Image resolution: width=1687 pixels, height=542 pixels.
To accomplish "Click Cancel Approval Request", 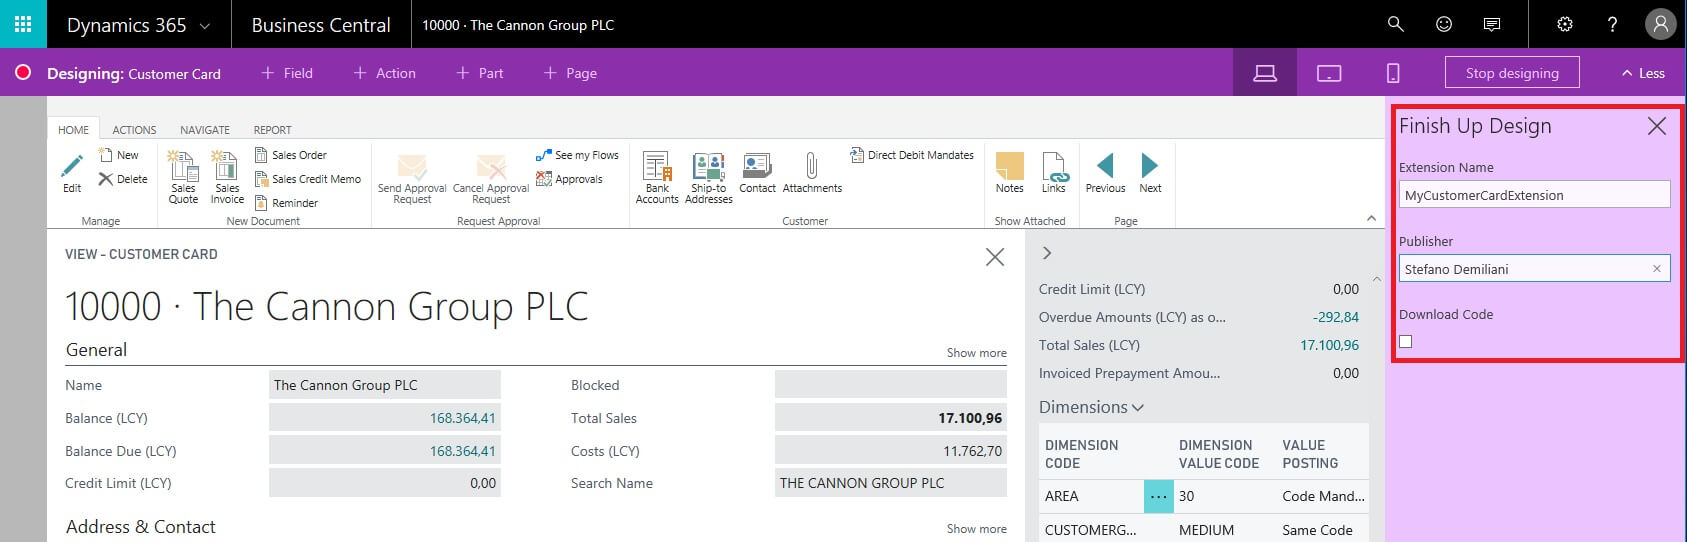I will (x=491, y=178).
